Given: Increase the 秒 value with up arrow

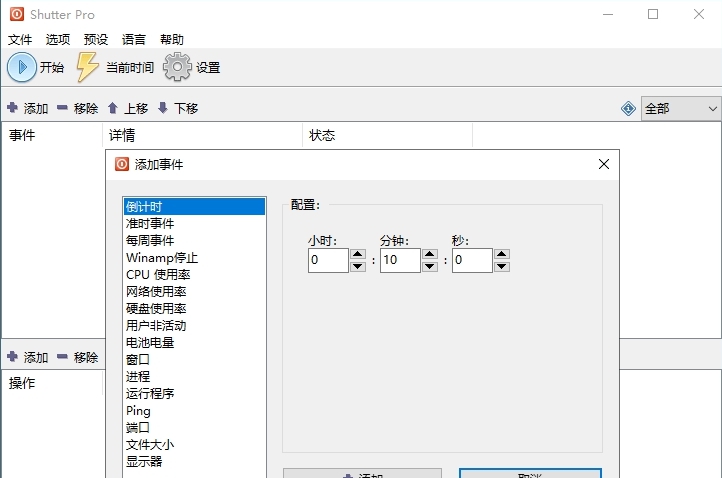Looking at the screenshot, I should (x=501, y=254).
